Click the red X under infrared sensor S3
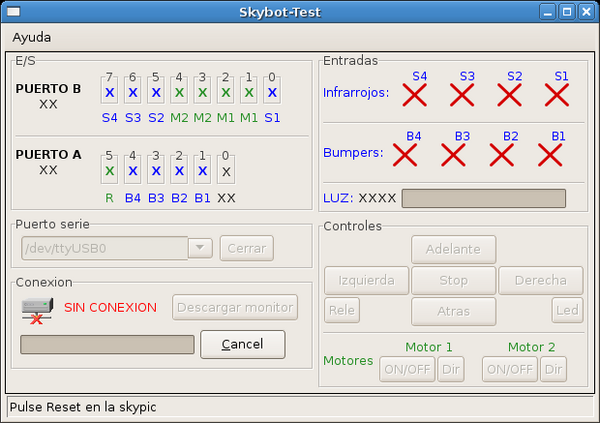The image size is (600, 423). point(462,95)
